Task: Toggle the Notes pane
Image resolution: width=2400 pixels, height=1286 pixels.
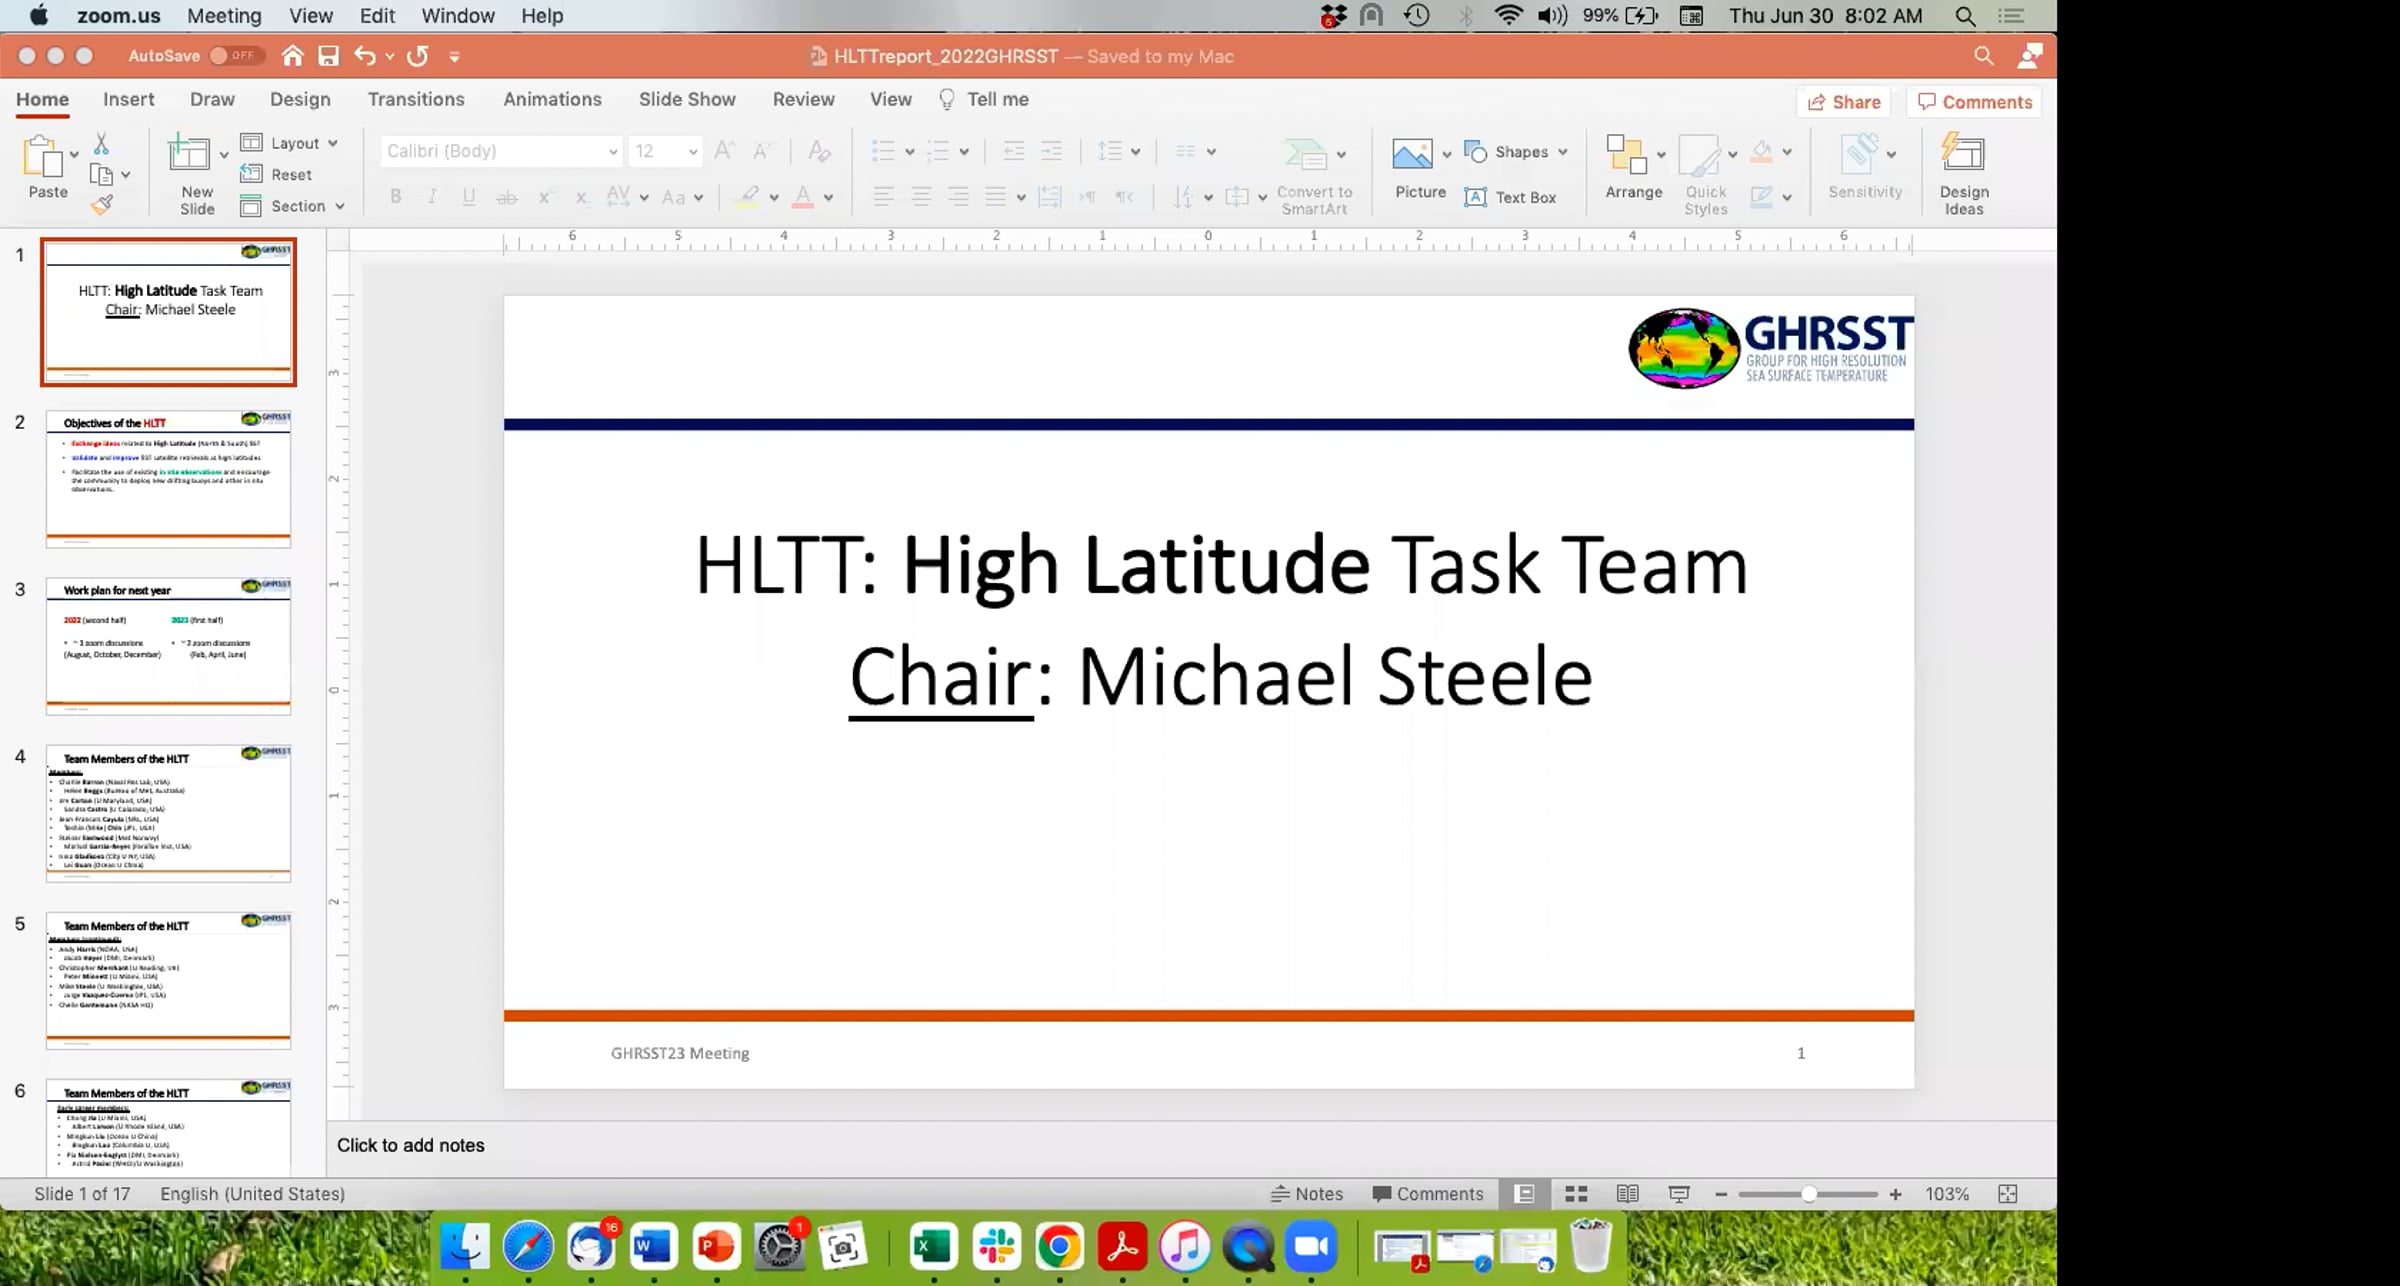Action: pyautogui.click(x=1307, y=1194)
